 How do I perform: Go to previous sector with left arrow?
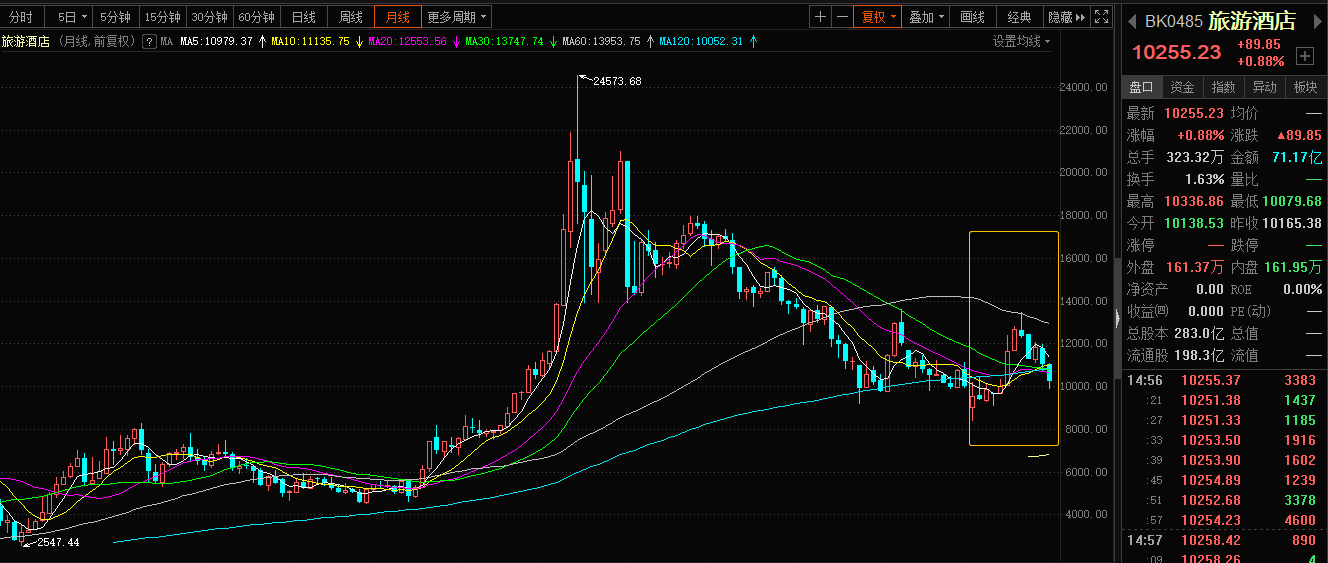[x=1131, y=21]
